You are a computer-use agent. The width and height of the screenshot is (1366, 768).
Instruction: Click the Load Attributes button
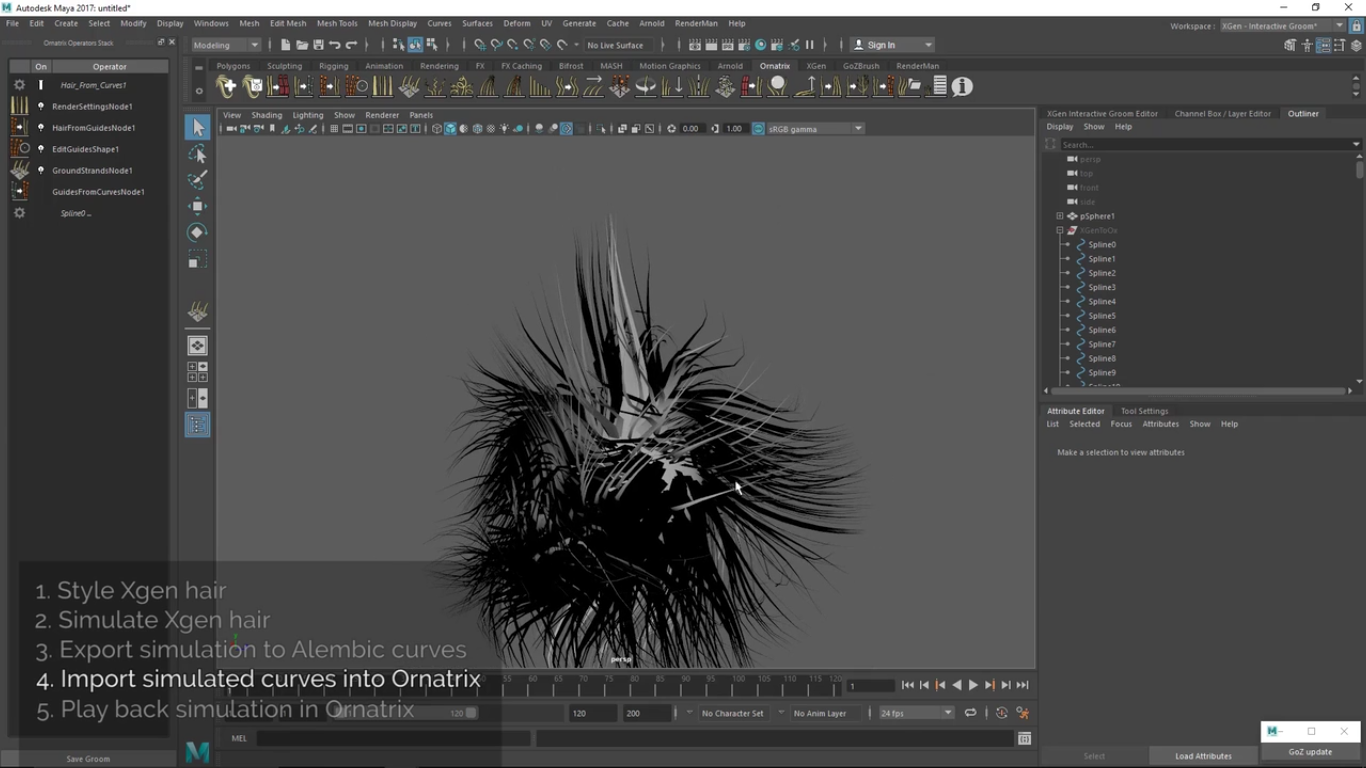pos(1203,756)
